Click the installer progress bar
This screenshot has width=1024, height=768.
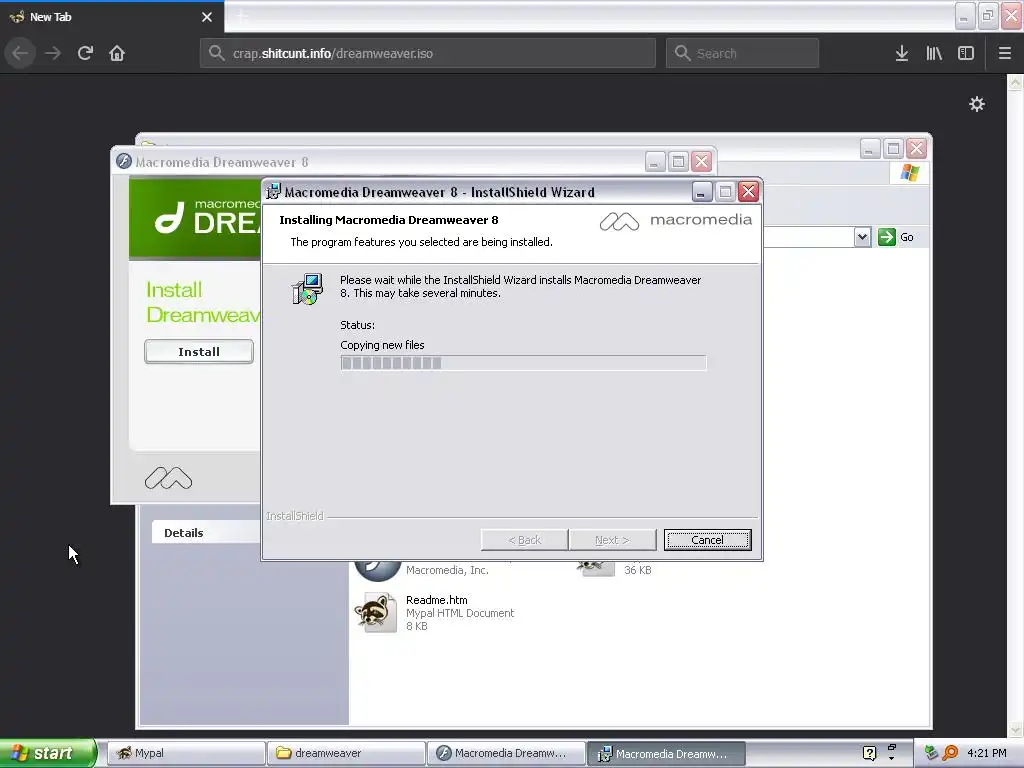pos(523,363)
